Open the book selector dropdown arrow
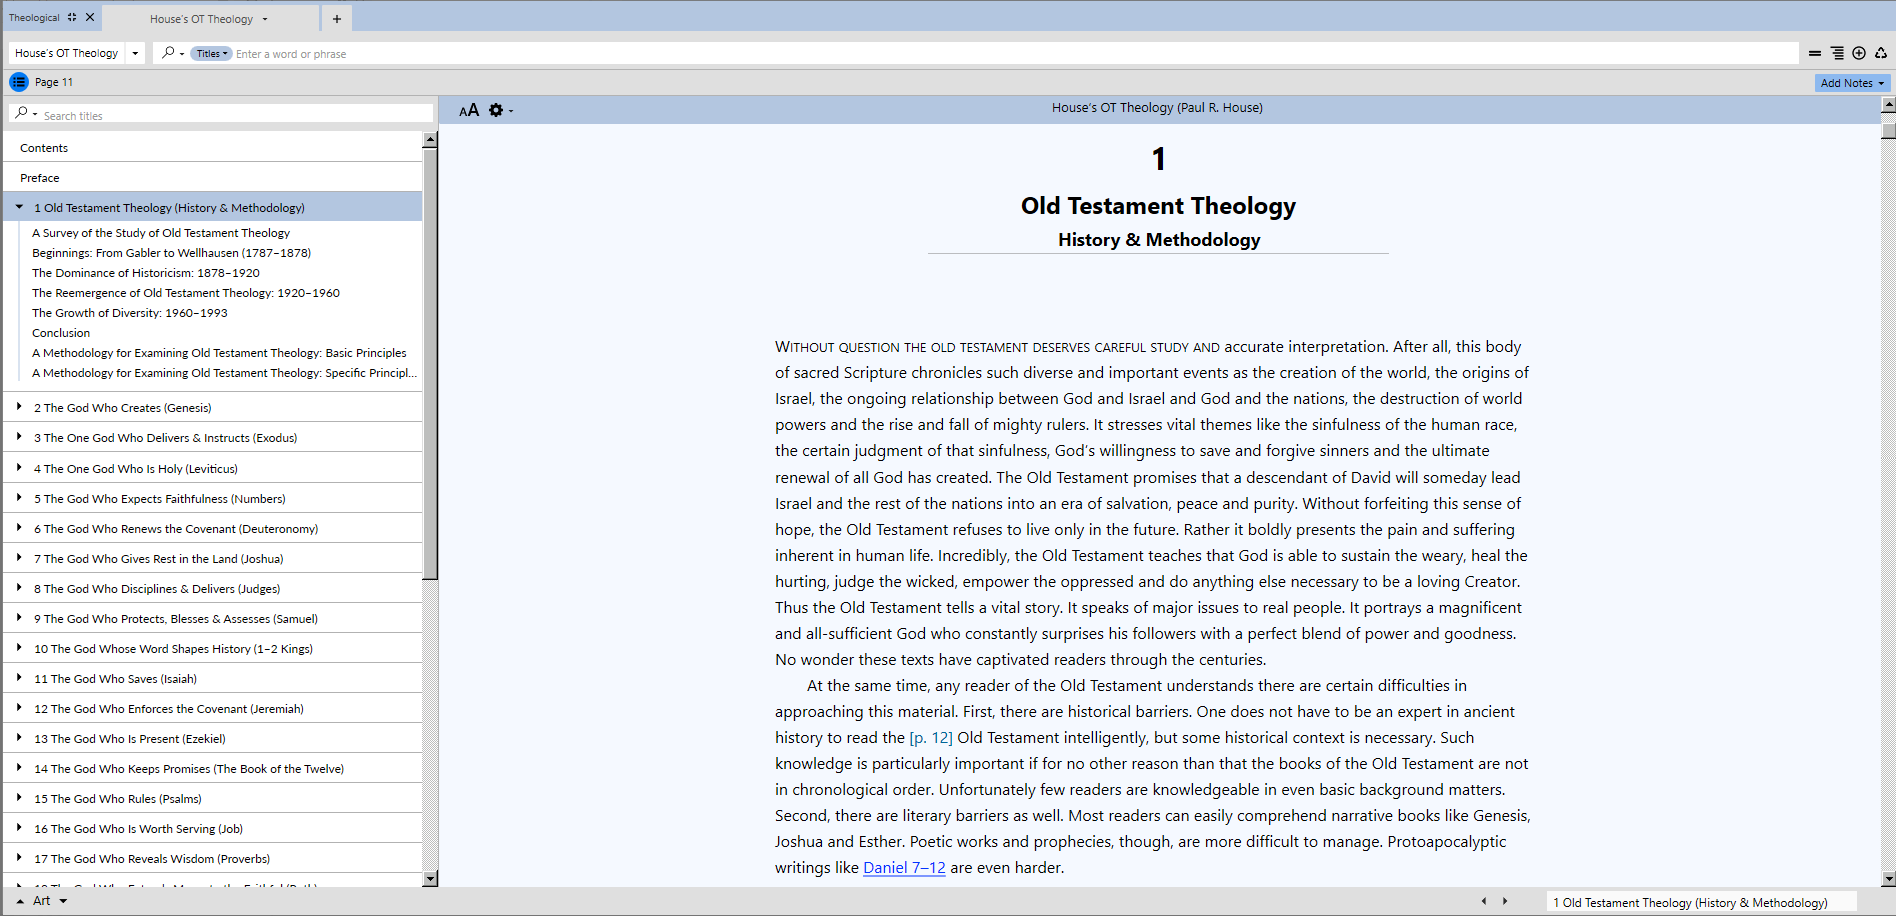Image resolution: width=1896 pixels, height=916 pixels. point(135,53)
